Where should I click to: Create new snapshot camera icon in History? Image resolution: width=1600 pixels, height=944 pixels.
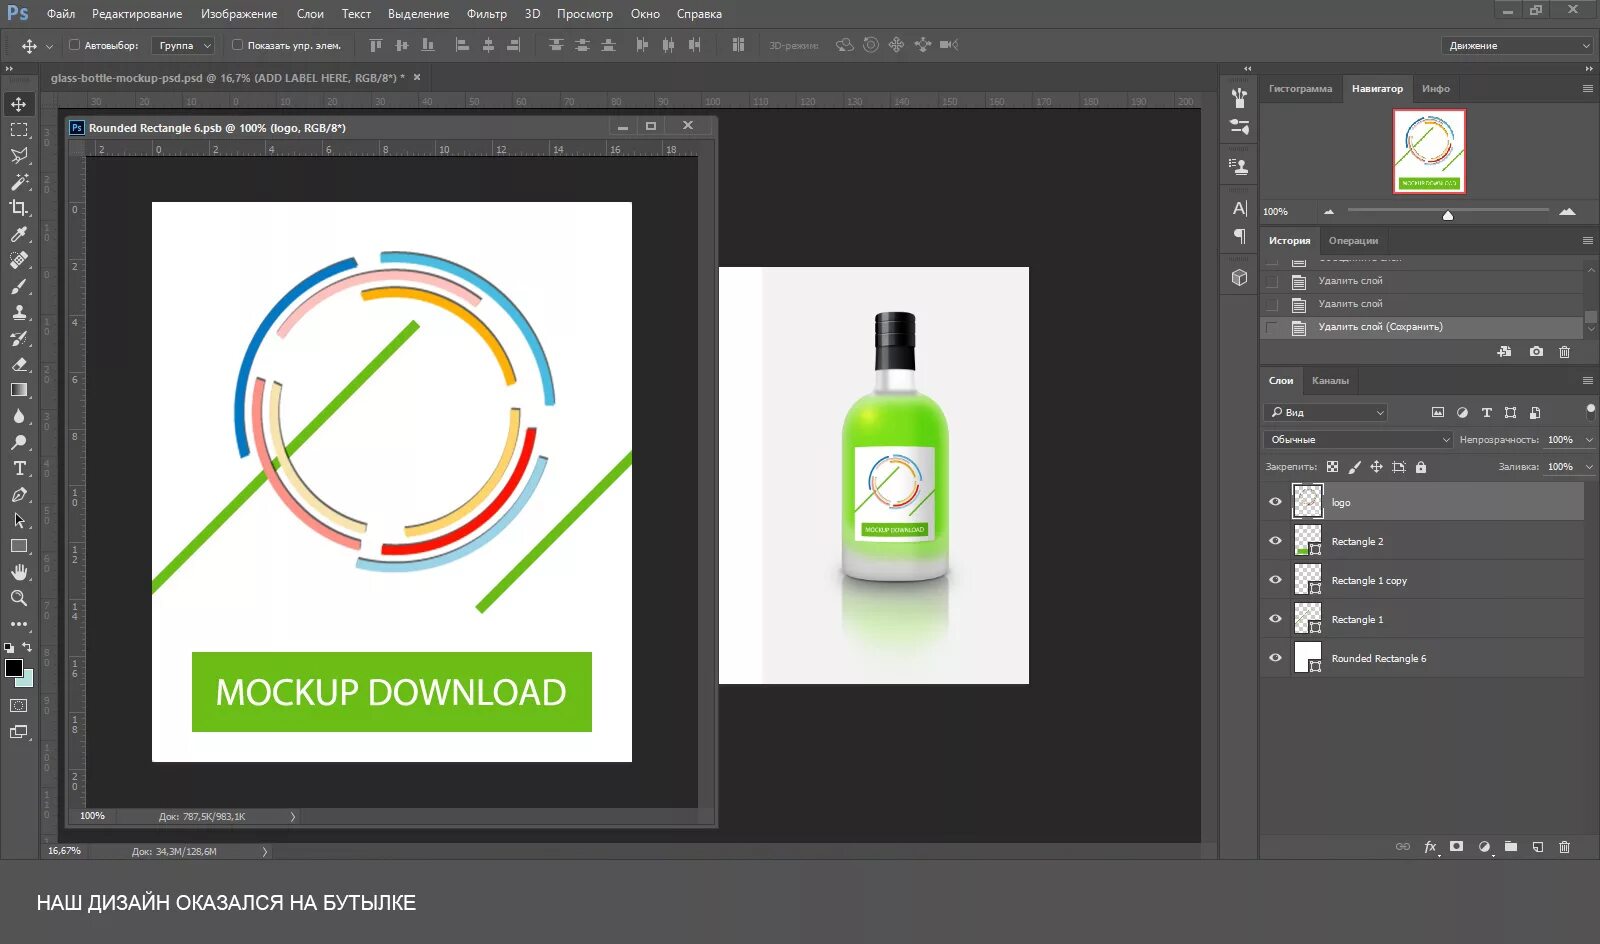[x=1536, y=352]
